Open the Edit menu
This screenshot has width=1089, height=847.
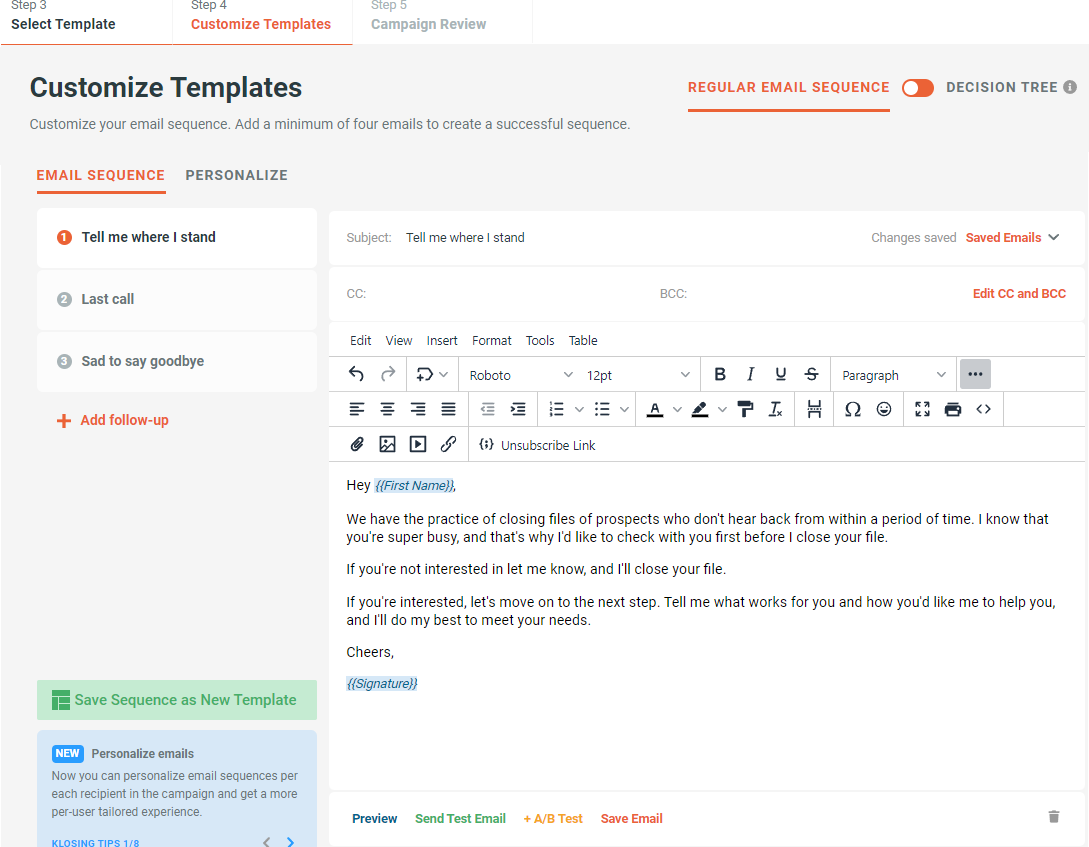pos(360,341)
